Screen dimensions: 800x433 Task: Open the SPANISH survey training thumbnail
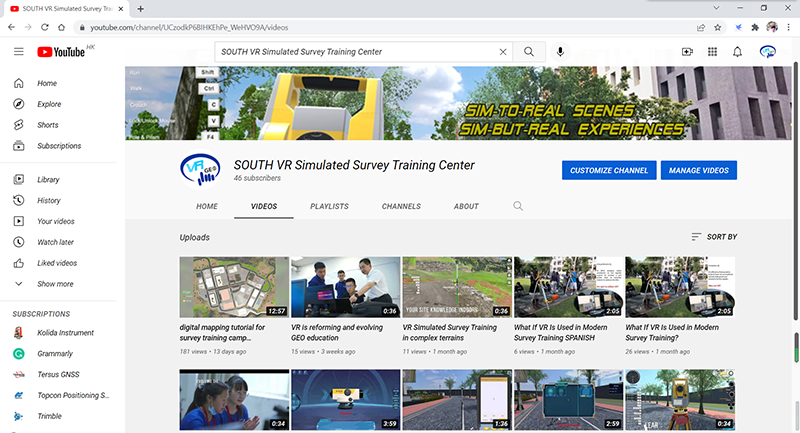pyautogui.click(x=568, y=287)
